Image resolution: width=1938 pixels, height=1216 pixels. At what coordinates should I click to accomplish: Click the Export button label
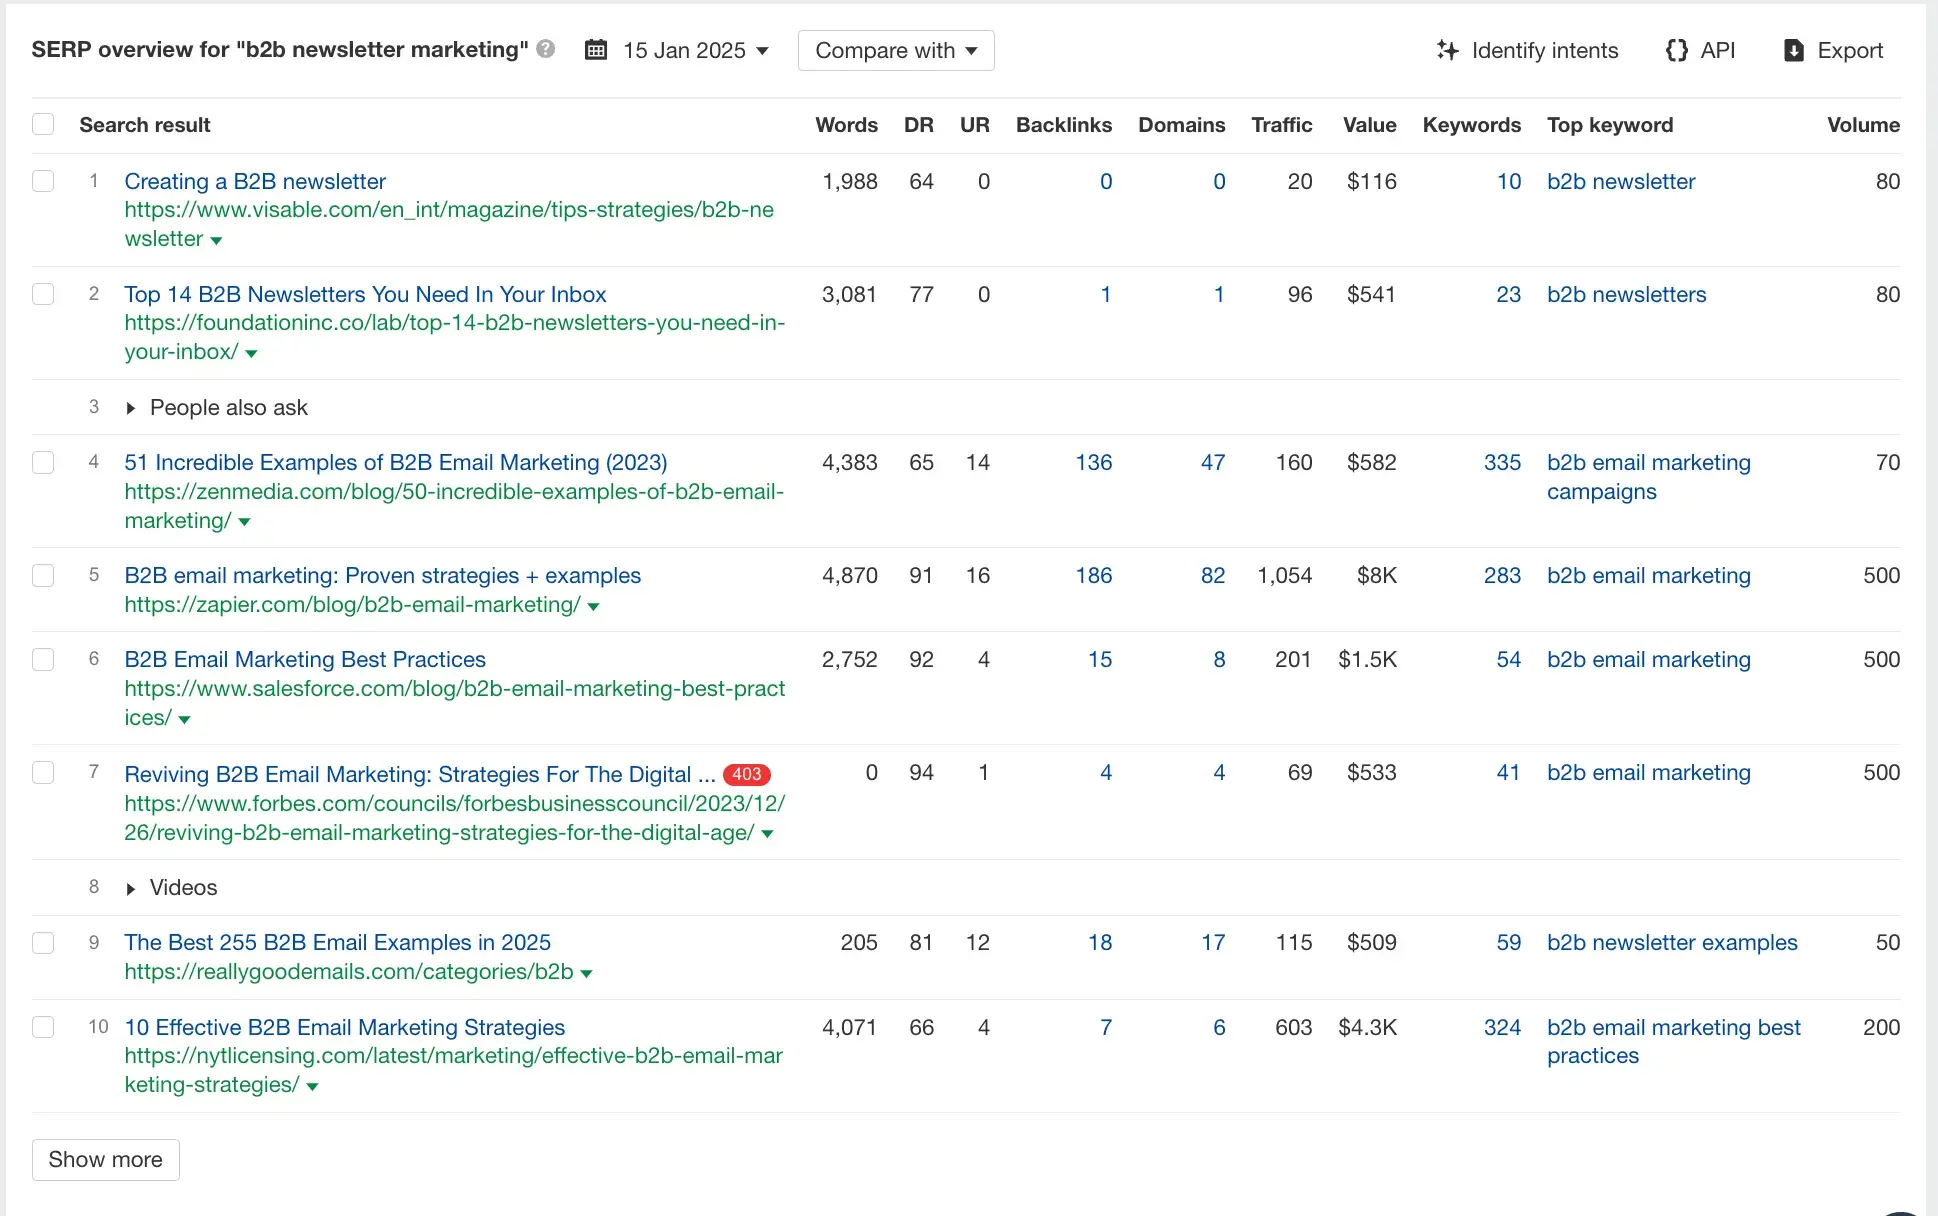[1850, 50]
